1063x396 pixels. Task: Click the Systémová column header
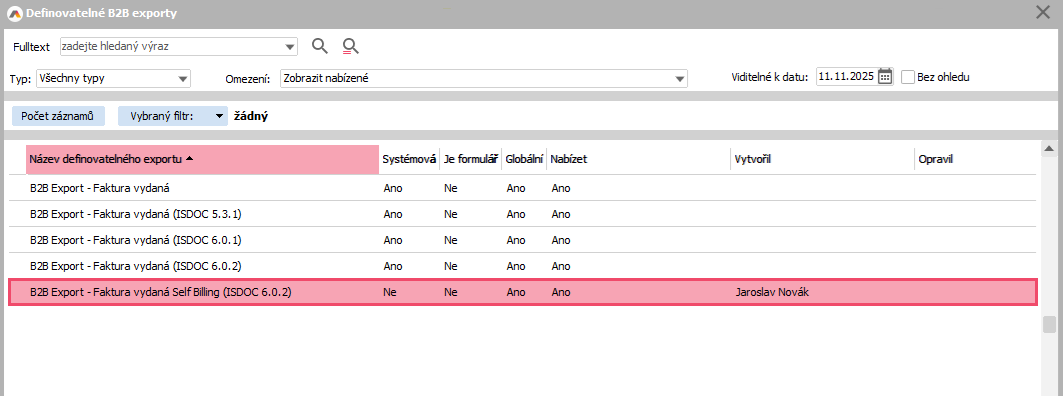(409, 159)
